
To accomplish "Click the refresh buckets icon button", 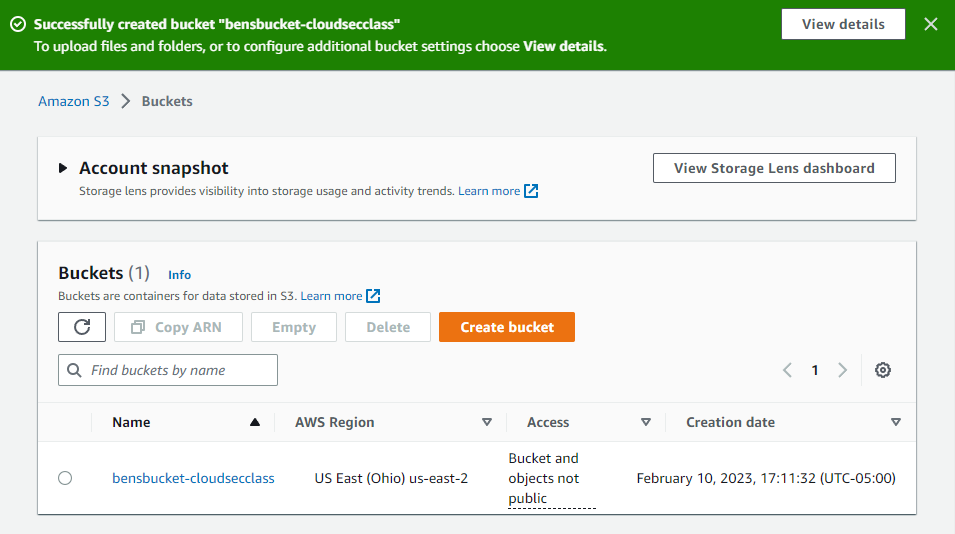I will (82, 327).
